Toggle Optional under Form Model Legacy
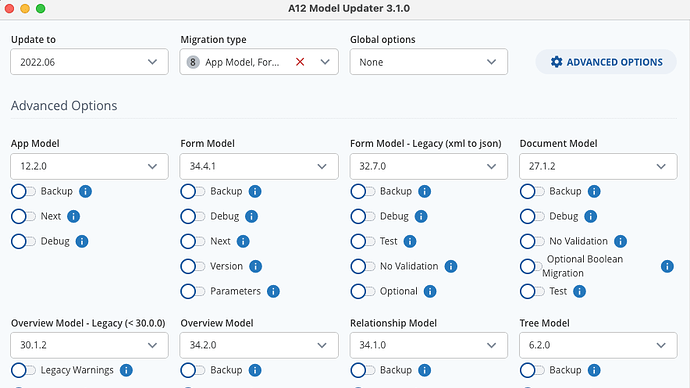This screenshot has height=388, width=690. pyautogui.click(x=363, y=291)
